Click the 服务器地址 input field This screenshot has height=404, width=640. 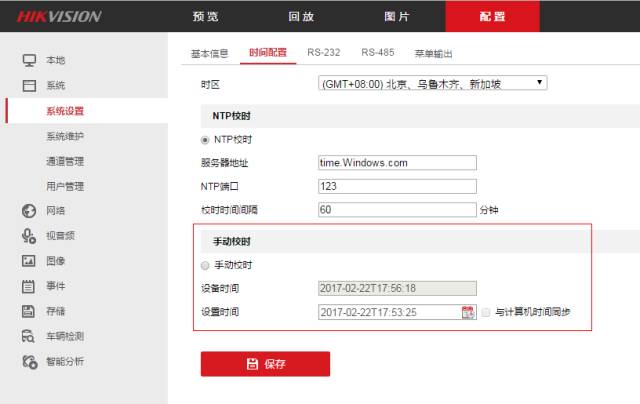point(397,162)
